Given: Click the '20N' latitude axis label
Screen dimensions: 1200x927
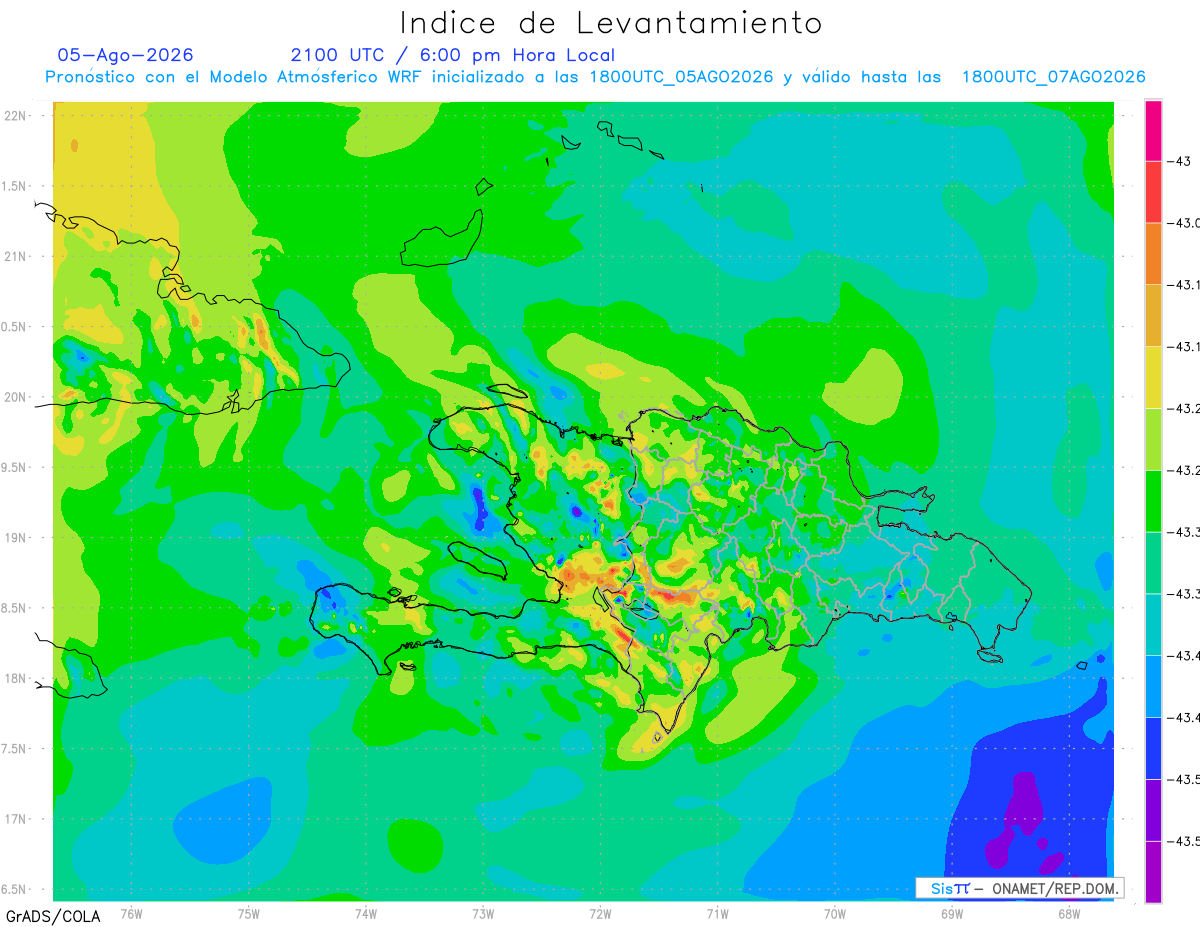Looking at the screenshot, I should click(17, 397).
